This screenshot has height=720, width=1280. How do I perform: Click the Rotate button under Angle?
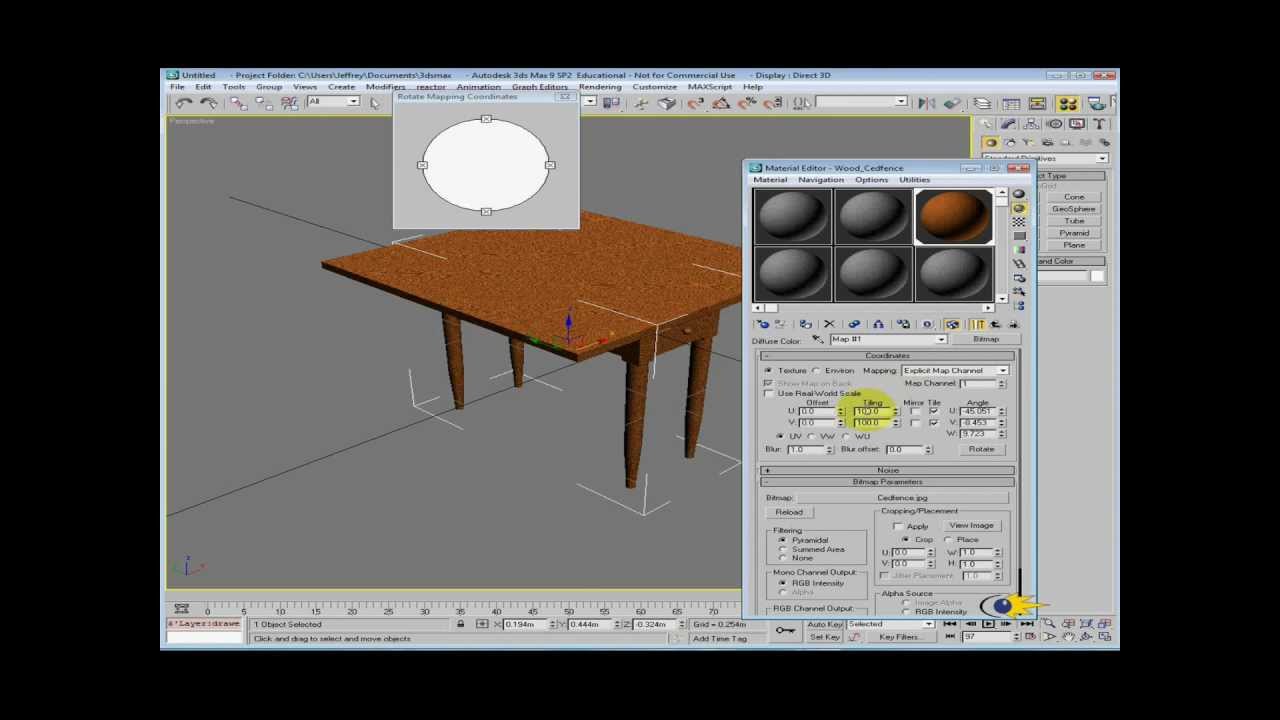[981, 449]
